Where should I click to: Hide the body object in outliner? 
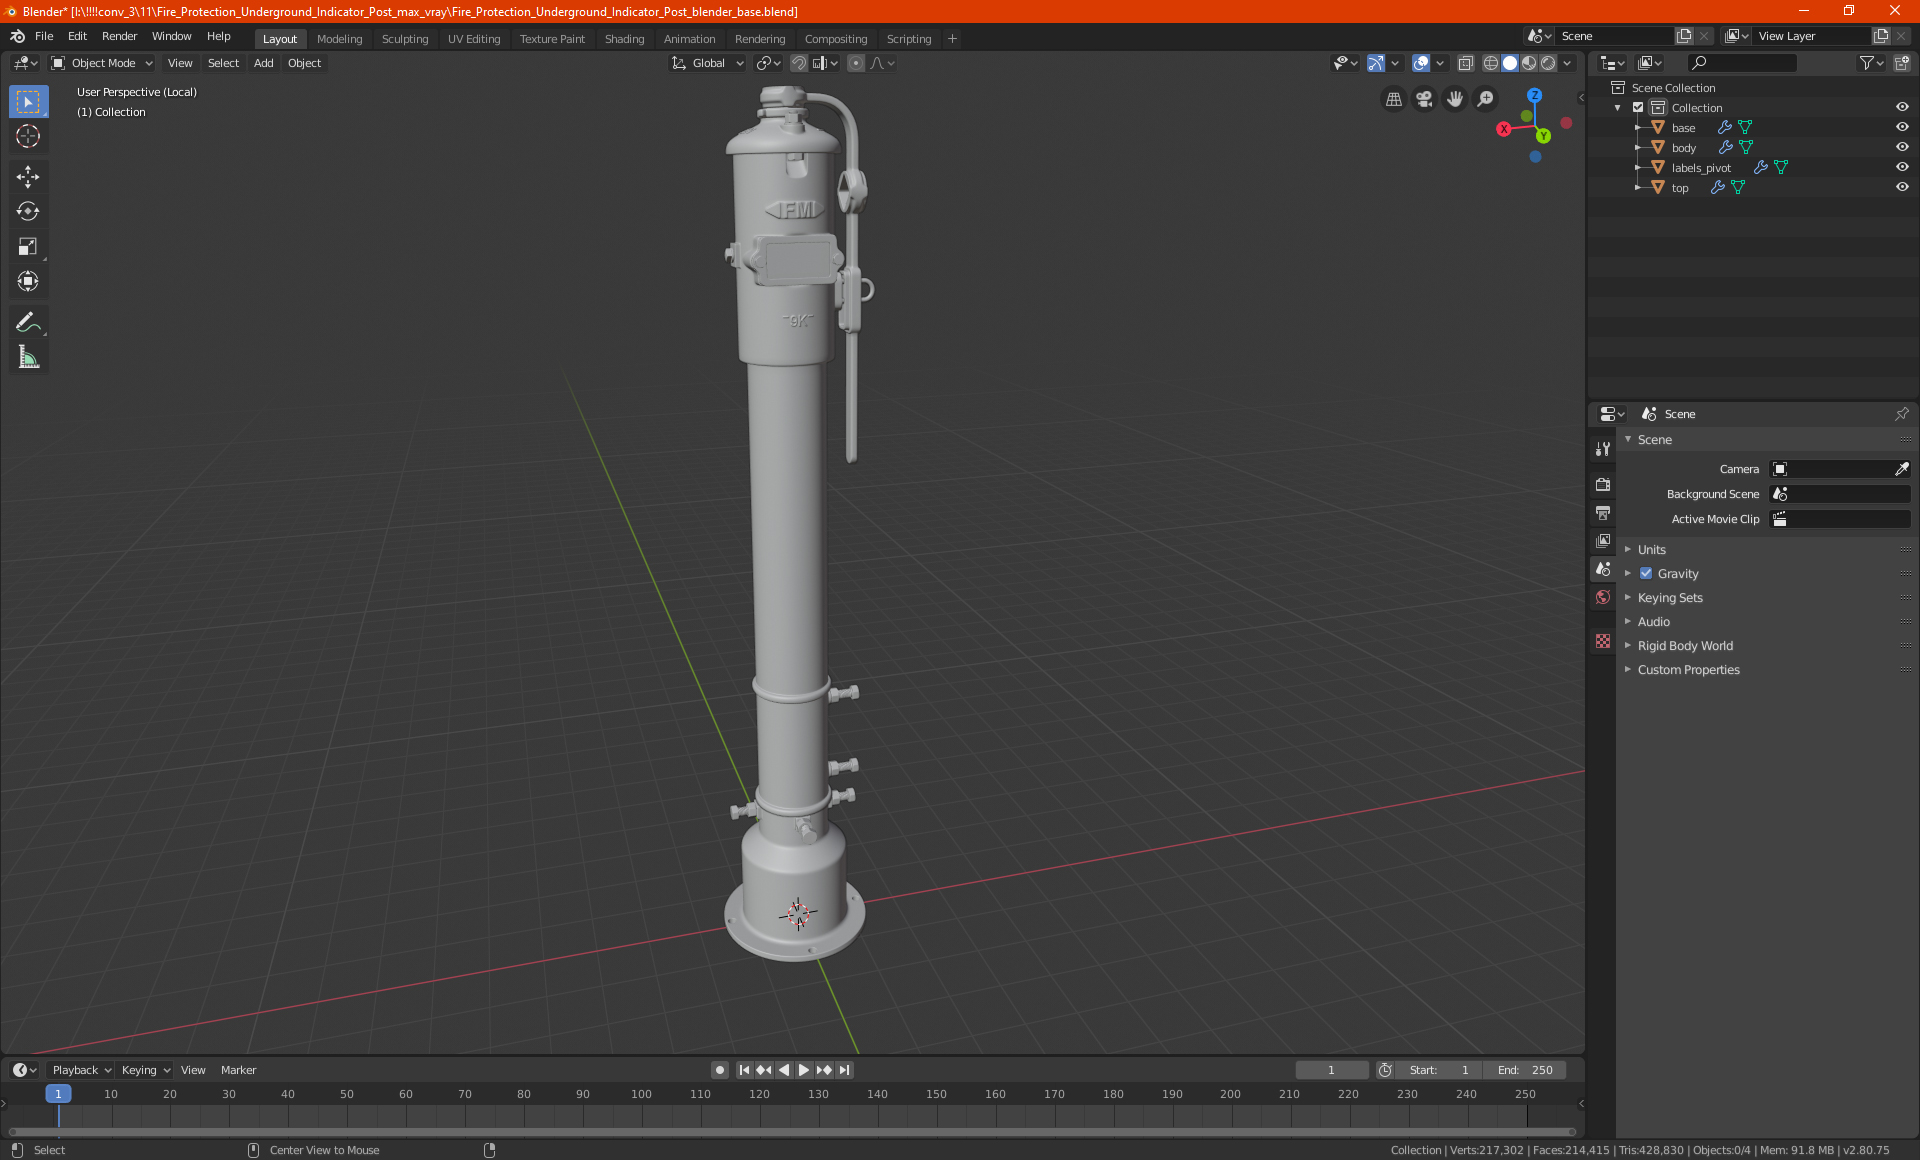[1902, 147]
